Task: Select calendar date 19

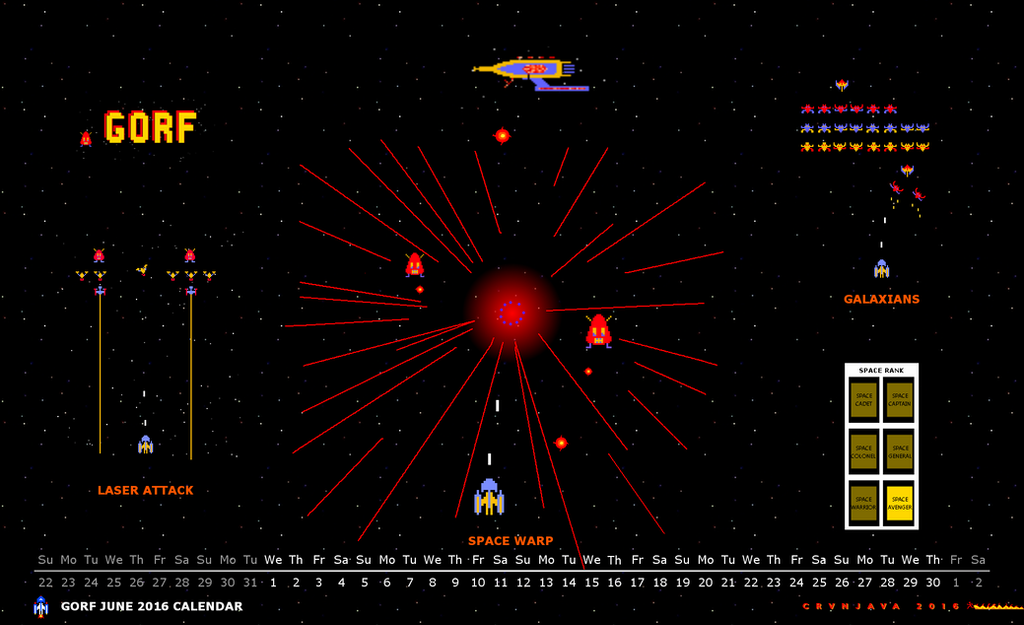Action: [x=682, y=583]
